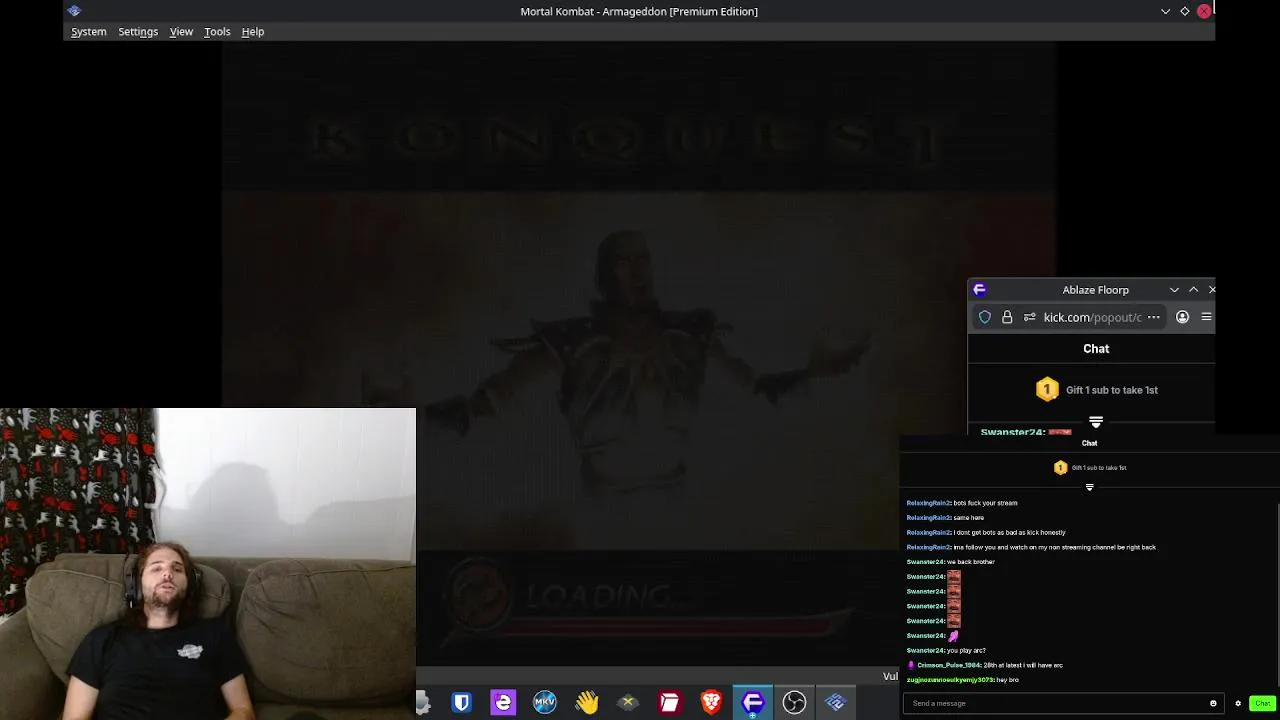Image resolution: width=1280 pixels, height=720 pixels.
Task: Open Bitwarden from the taskbar
Action: (461, 703)
